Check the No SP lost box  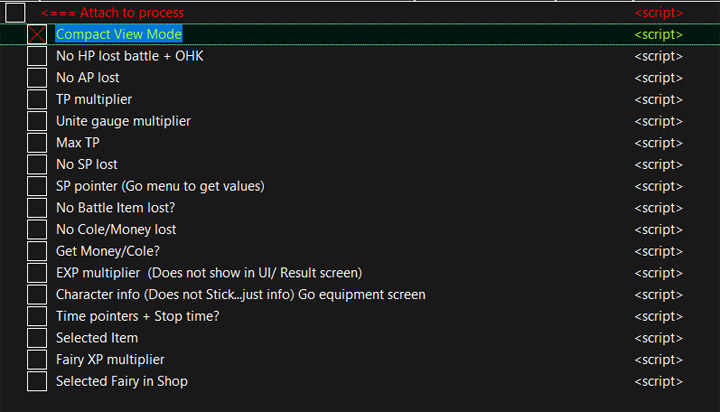click(x=37, y=165)
